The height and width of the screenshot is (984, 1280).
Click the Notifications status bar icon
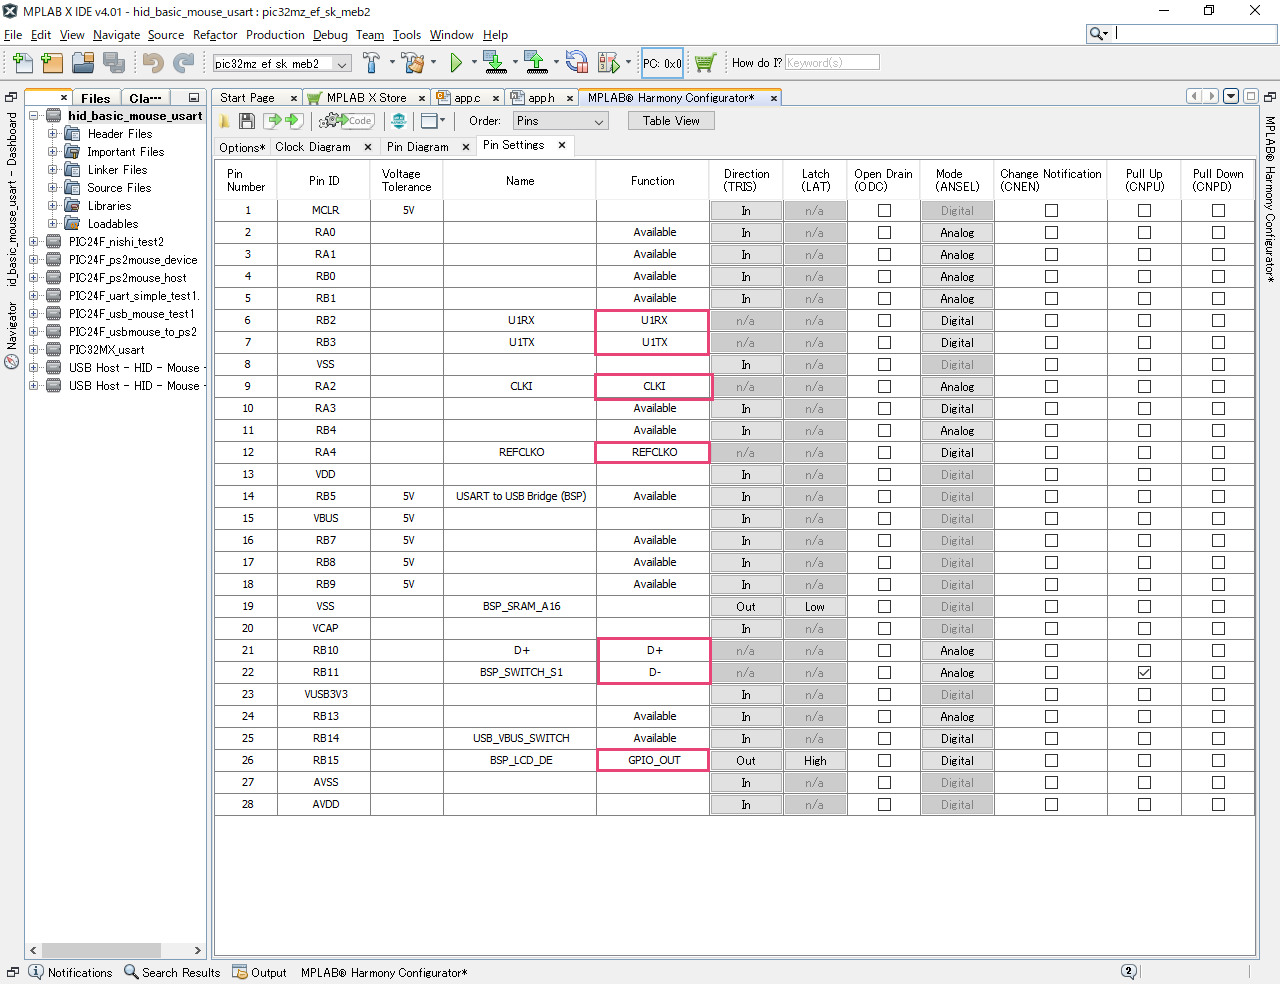36,972
